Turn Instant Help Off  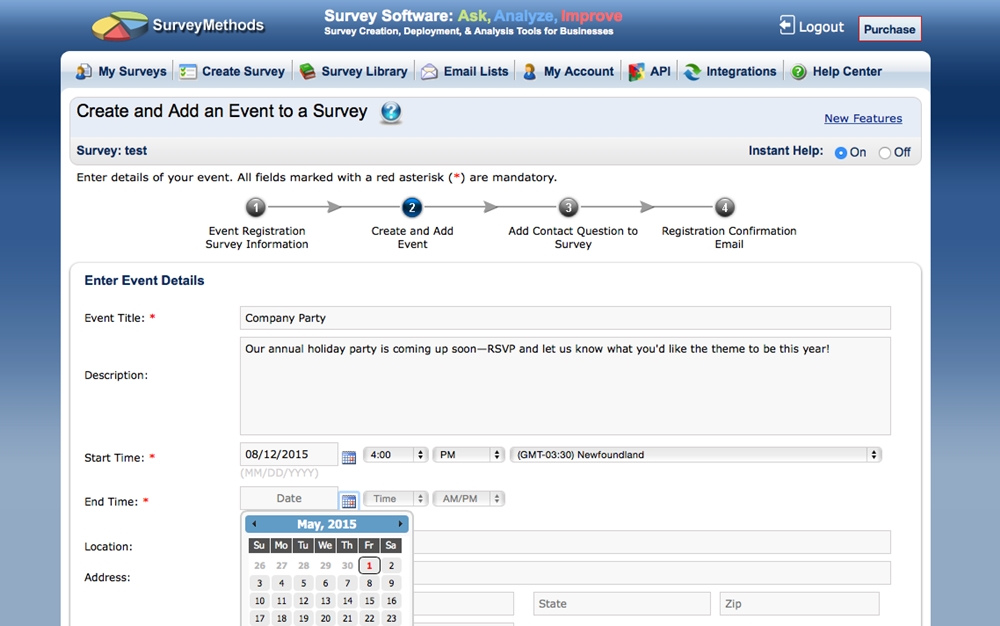point(884,152)
